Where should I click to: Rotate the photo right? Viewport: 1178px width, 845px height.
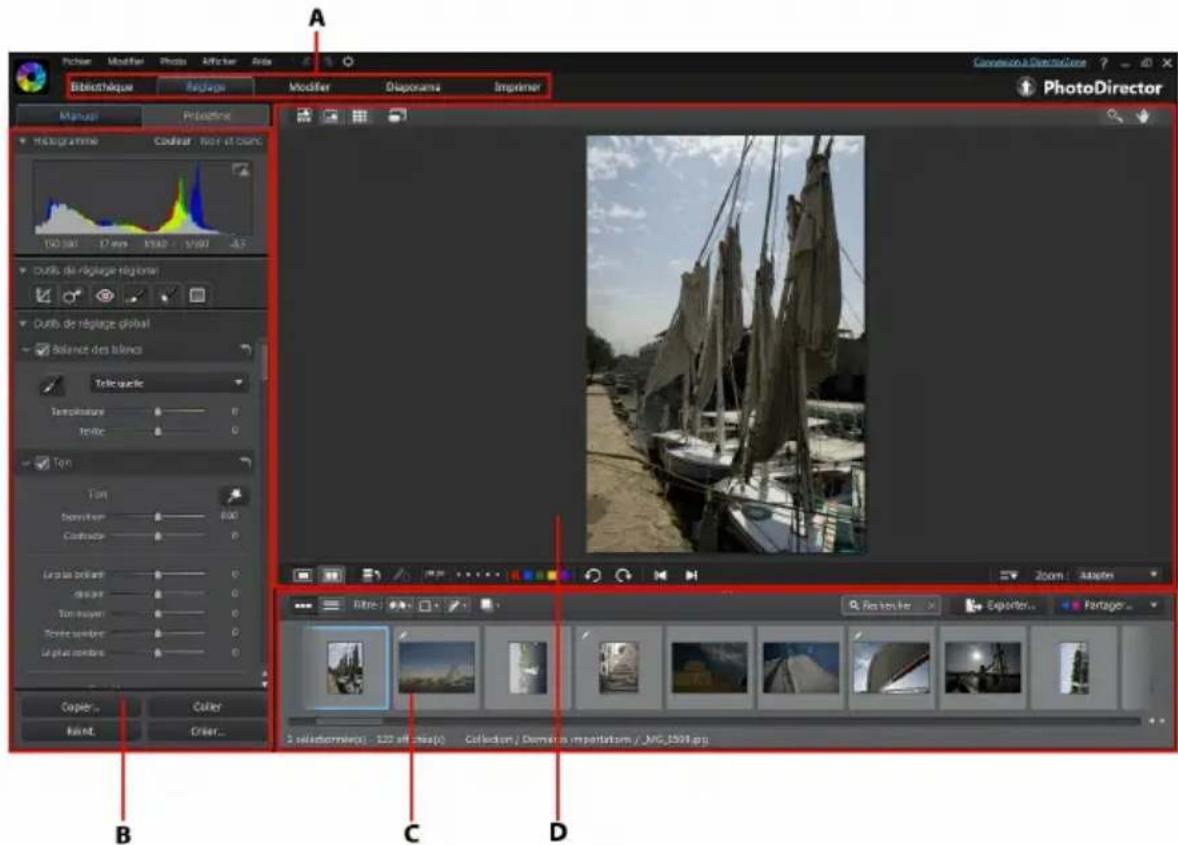tap(624, 575)
